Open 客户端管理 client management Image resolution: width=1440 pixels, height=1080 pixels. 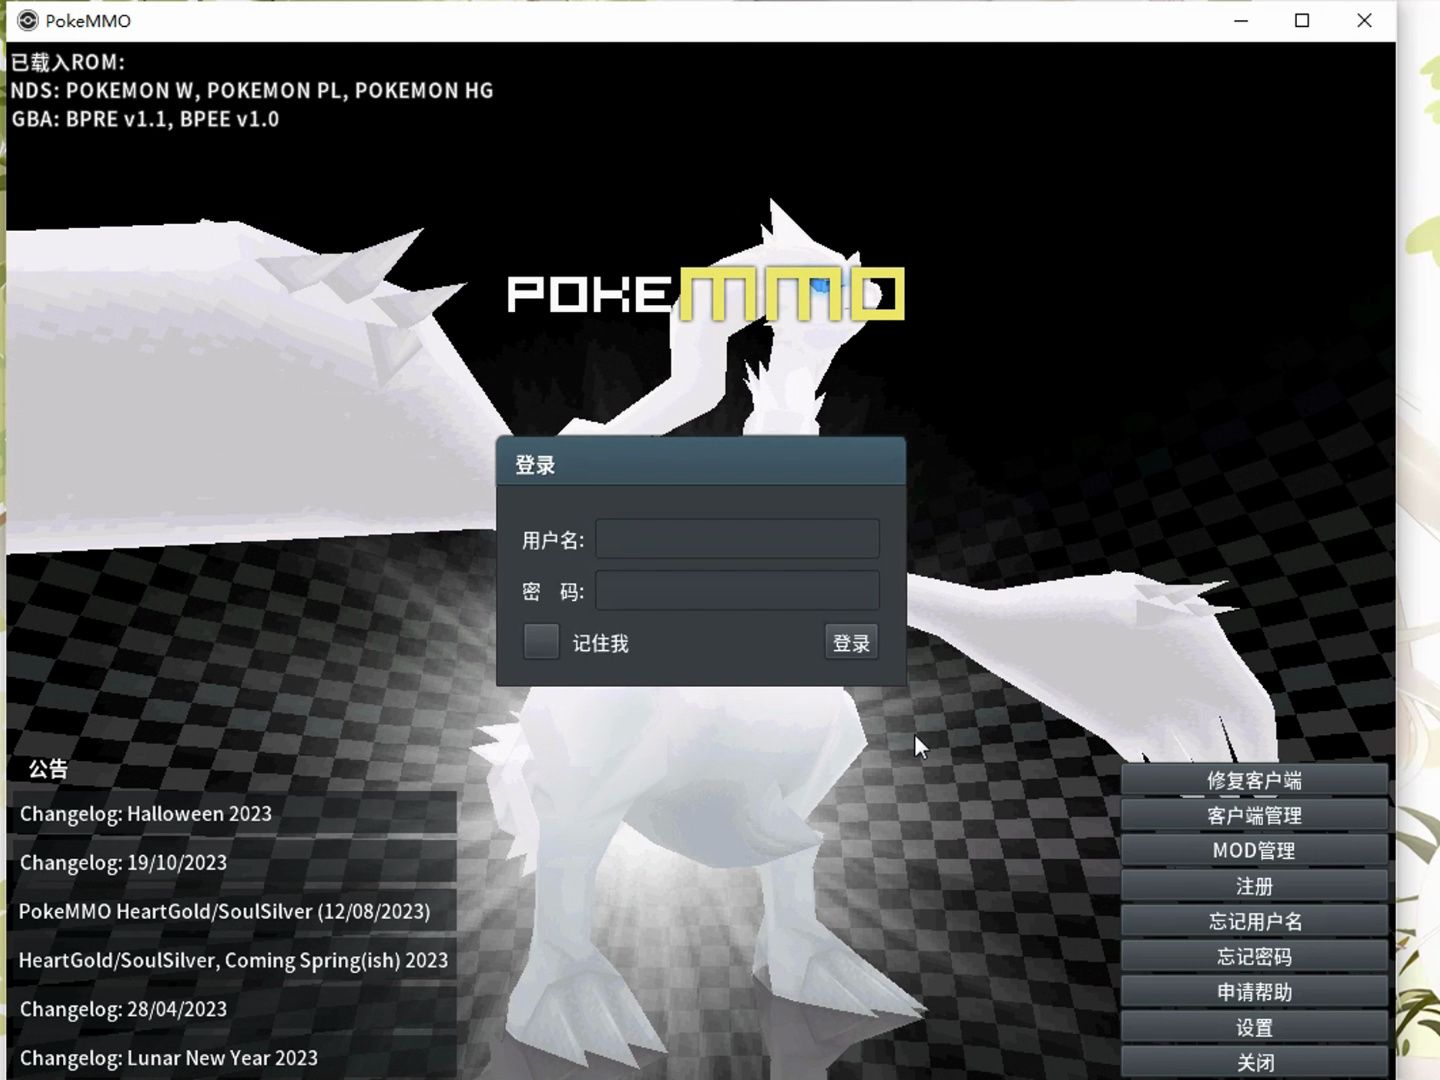[x=1254, y=815]
